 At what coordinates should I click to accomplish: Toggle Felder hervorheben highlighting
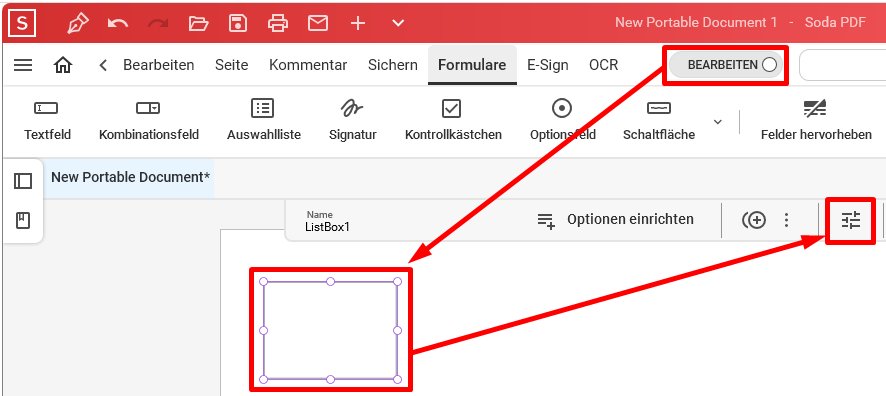click(x=816, y=120)
